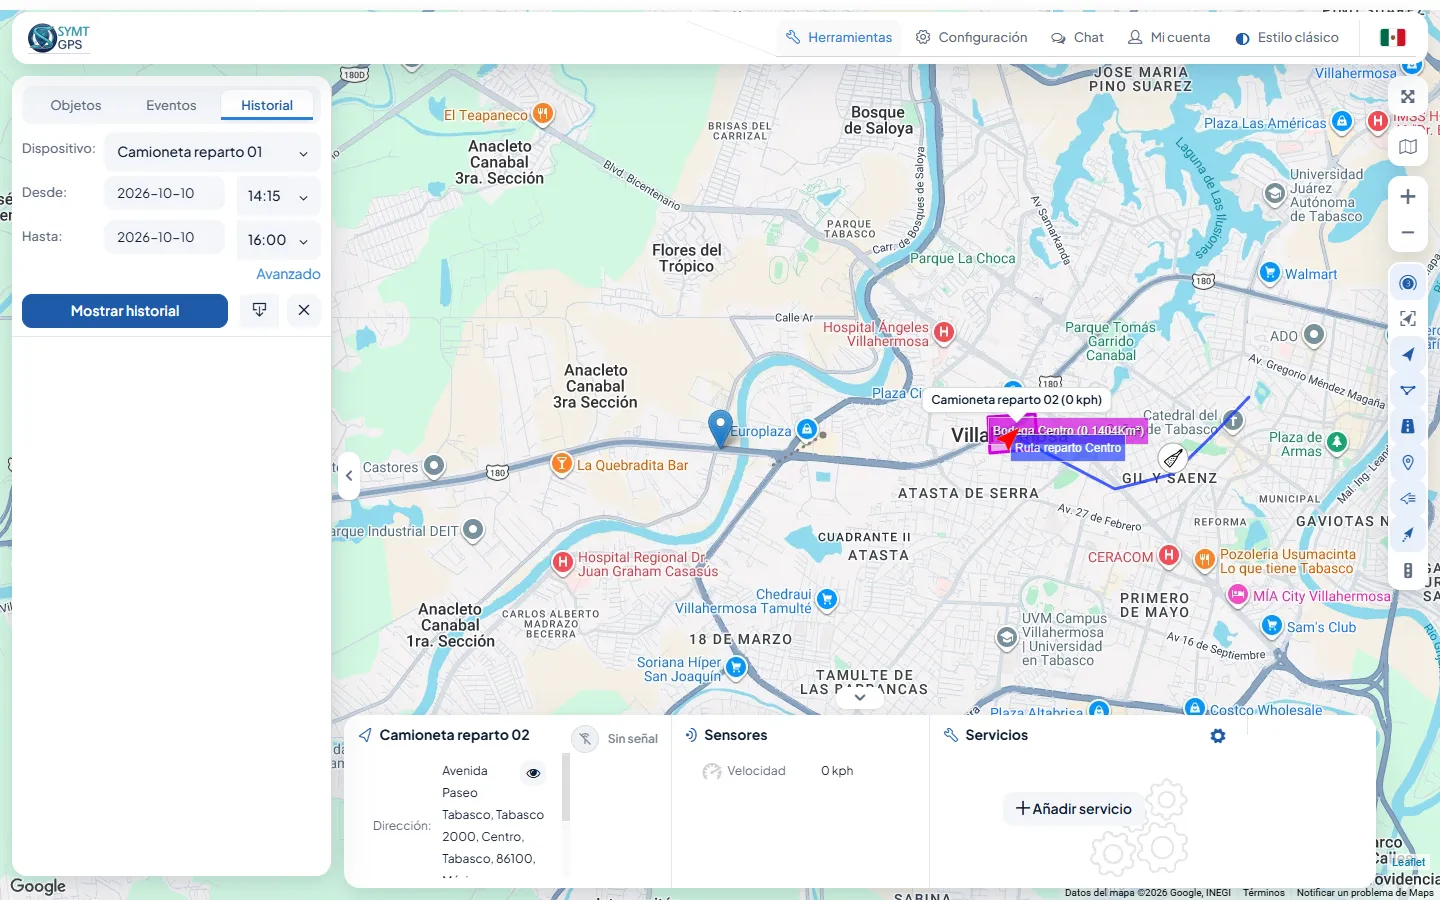Click the red vehicle arrow marker on map
Image resolution: width=1440 pixels, height=900 pixels.
(1007, 438)
